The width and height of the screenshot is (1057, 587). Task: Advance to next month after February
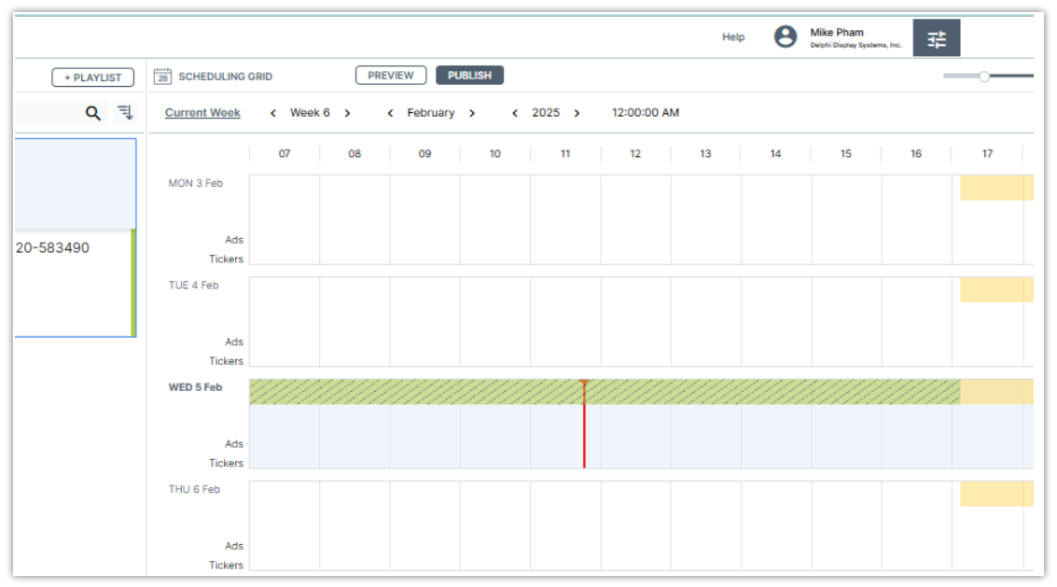472,113
